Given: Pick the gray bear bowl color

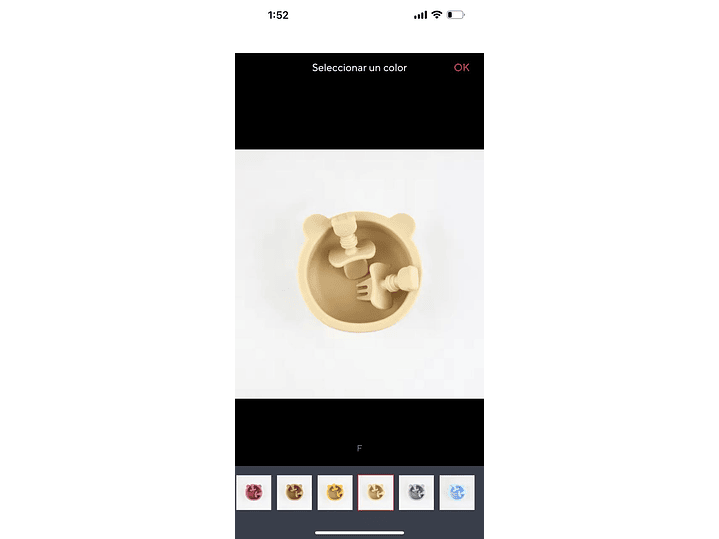Looking at the screenshot, I should (x=416, y=492).
